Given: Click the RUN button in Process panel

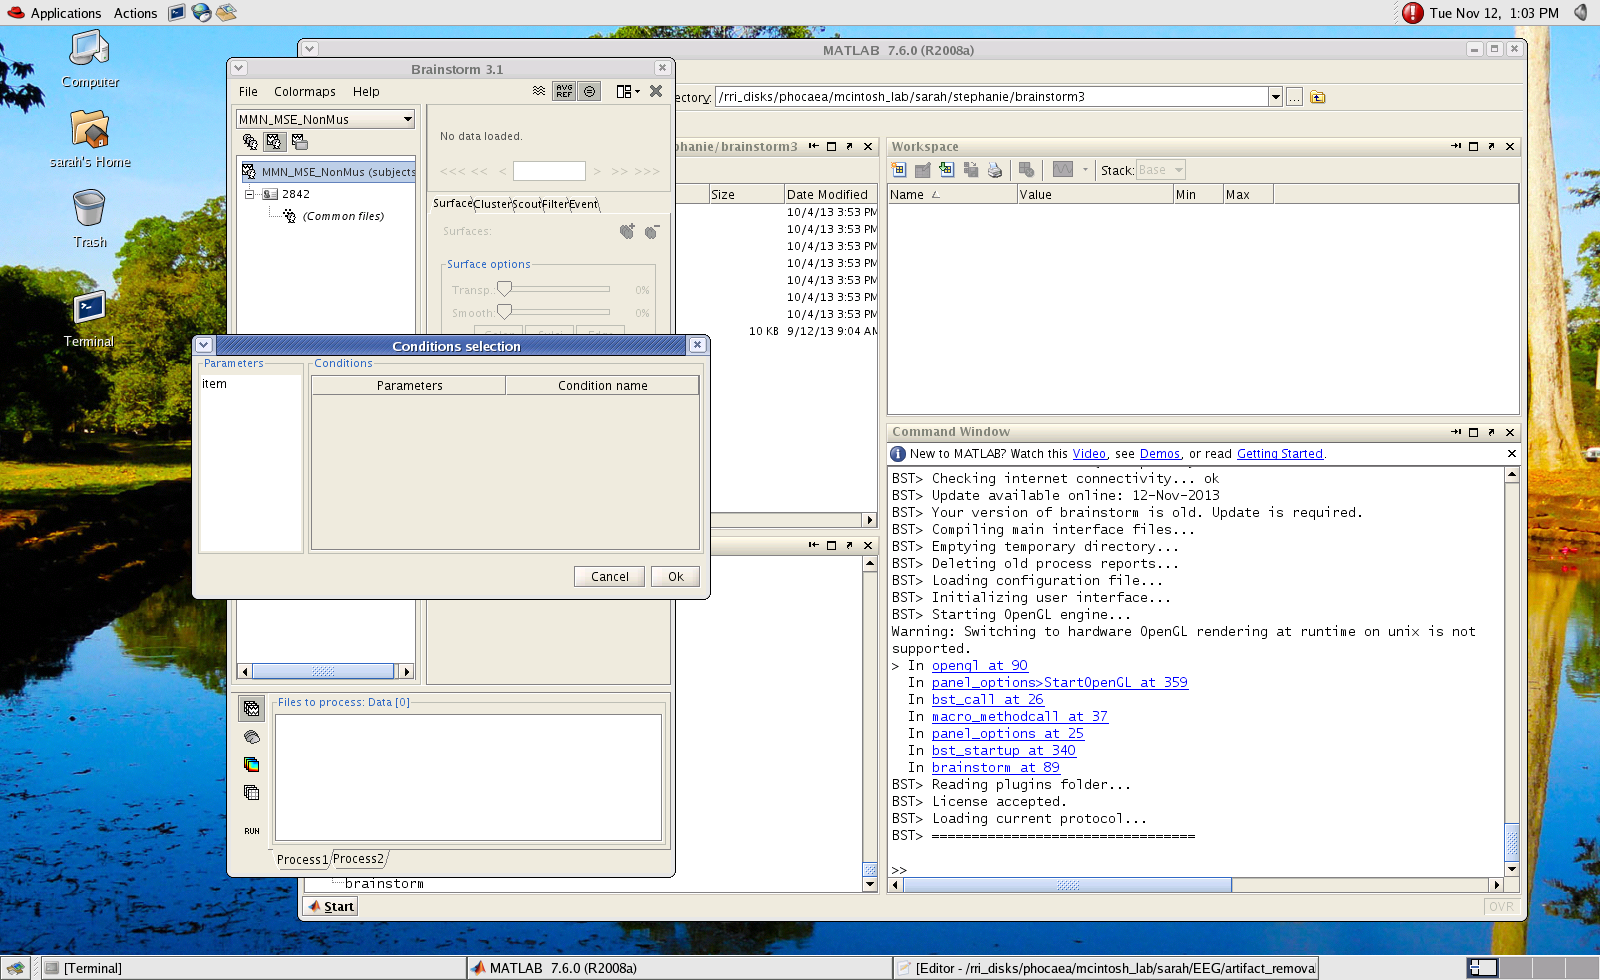Looking at the screenshot, I should click(x=252, y=831).
